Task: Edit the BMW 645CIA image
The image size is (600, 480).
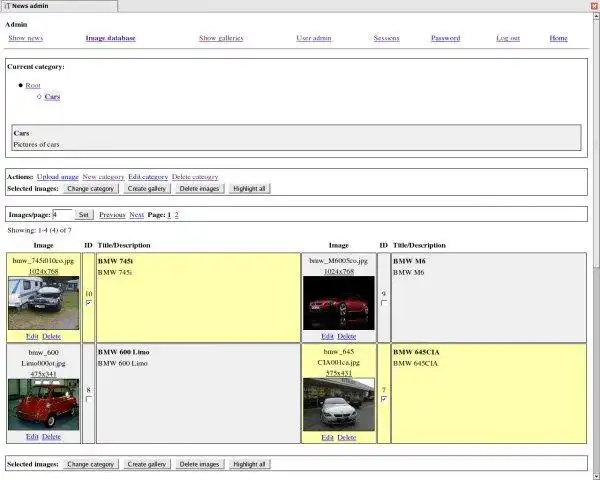Action: pyautogui.click(x=327, y=438)
